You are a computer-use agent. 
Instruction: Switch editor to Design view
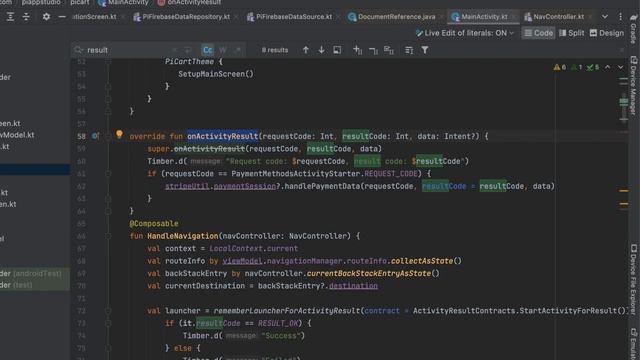[x=607, y=33]
